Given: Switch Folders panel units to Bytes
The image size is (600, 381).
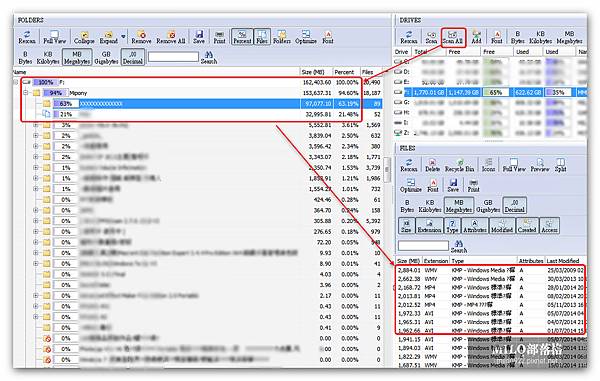Looking at the screenshot, I should tap(25, 57).
